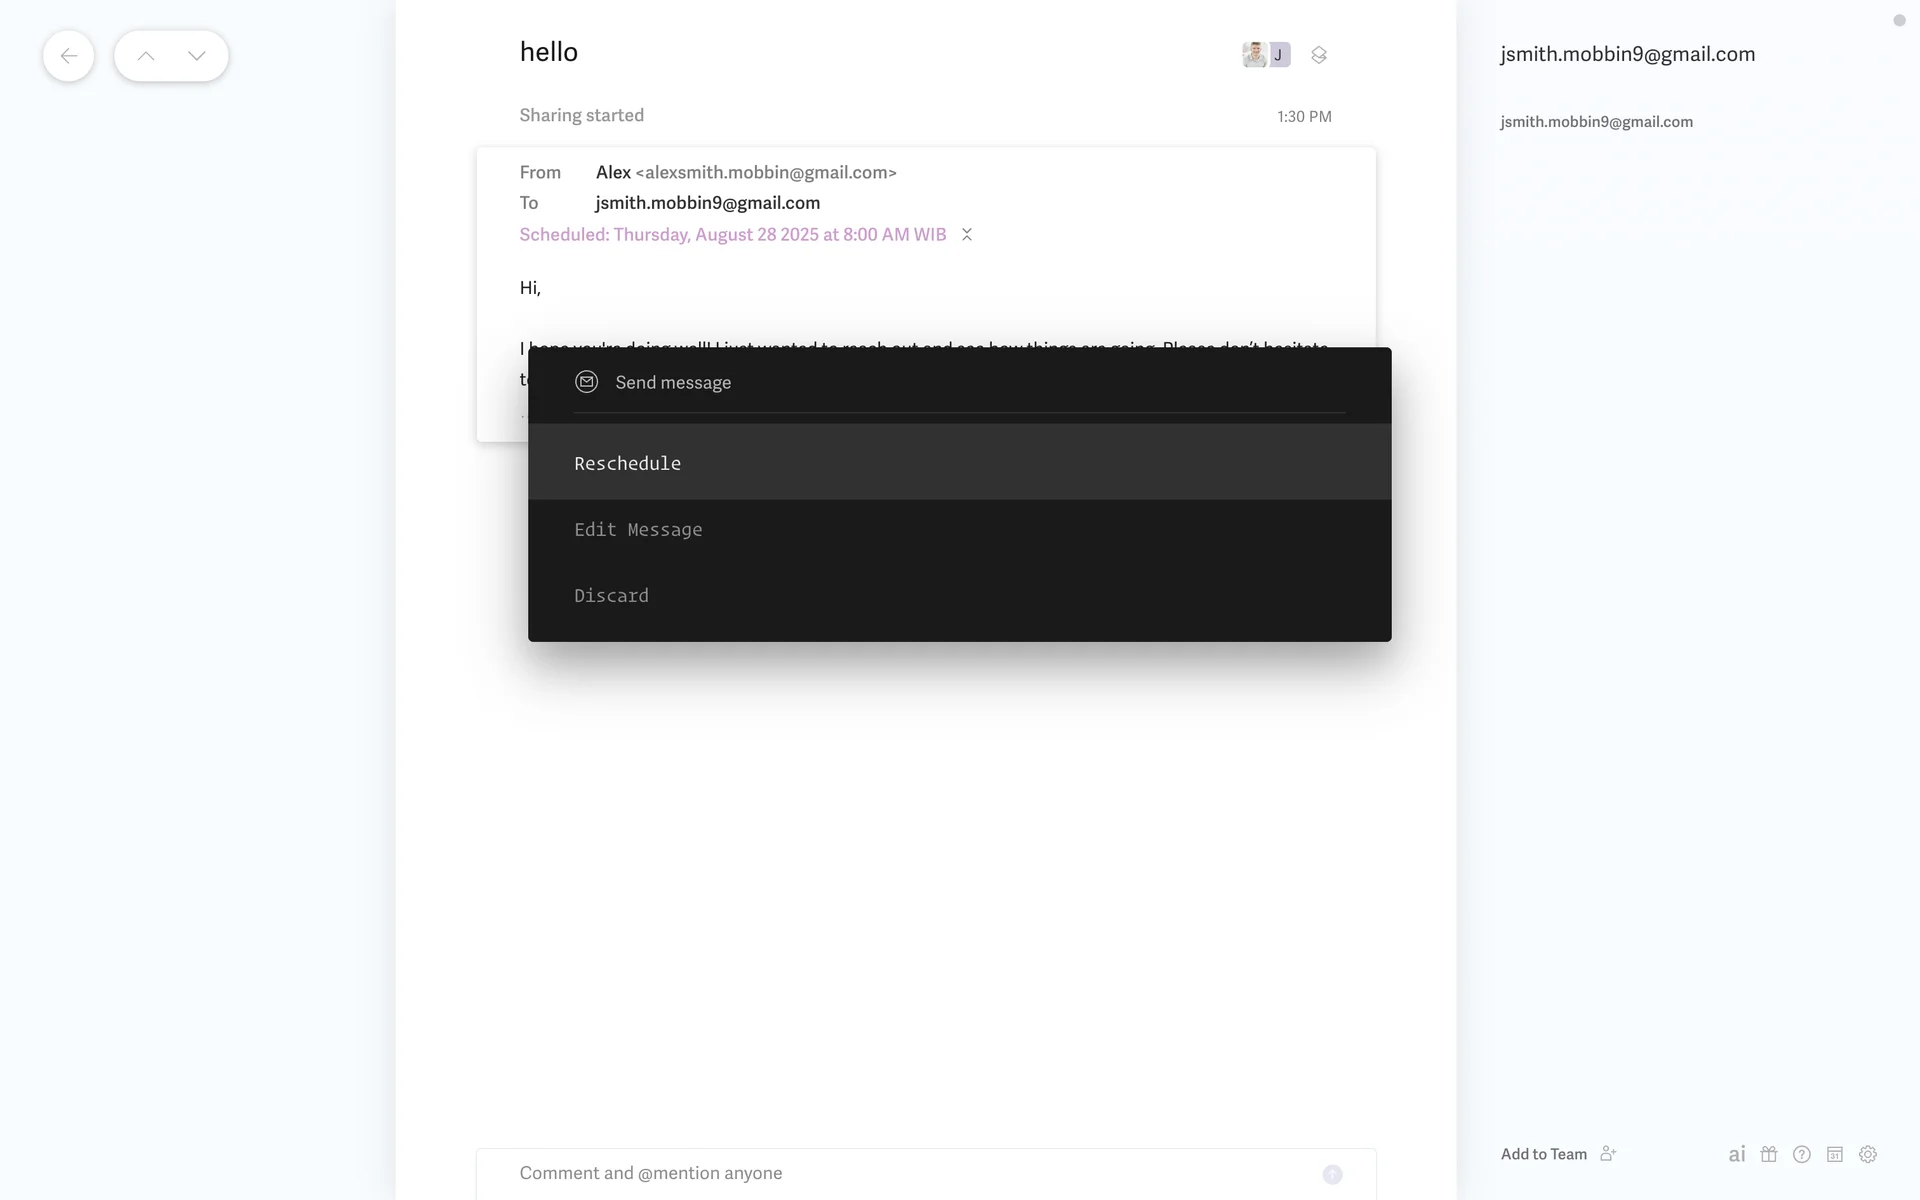The image size is (1920, 1200).
Task: Click the shared user avatar thumbnail
Action: pyautogui.click(x=1254, y=54)
